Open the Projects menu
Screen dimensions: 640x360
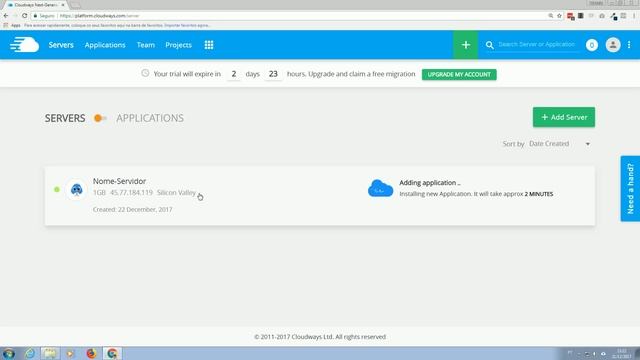coord(178,45)
